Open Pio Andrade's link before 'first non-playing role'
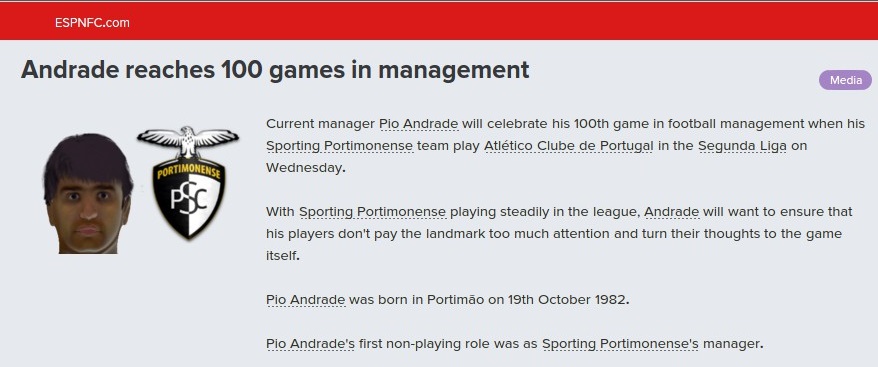The width and height of the screenshot is (878, 367). (311, 344)
